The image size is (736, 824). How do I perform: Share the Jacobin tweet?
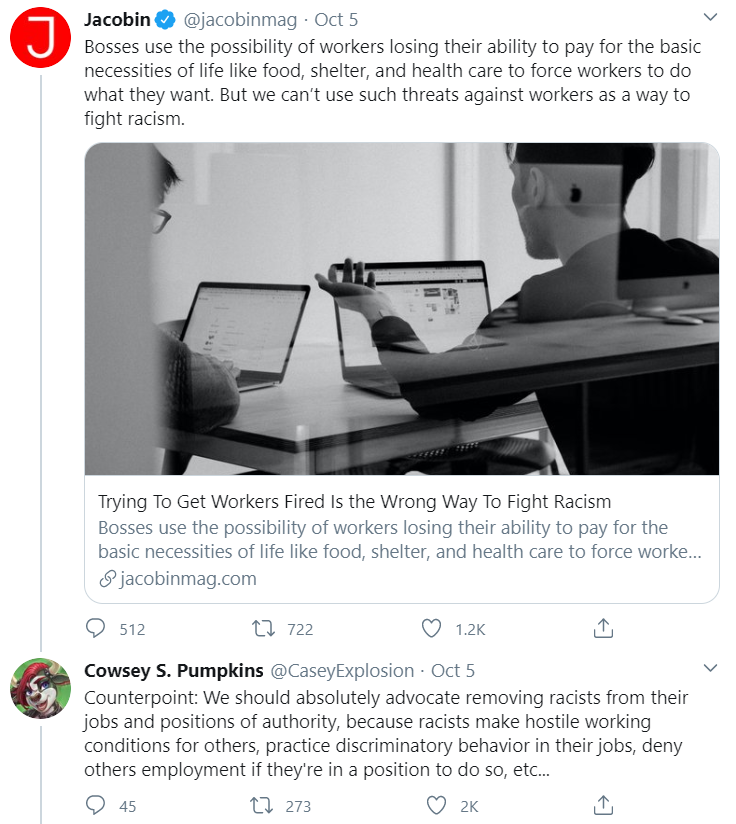tap(603, 627)
